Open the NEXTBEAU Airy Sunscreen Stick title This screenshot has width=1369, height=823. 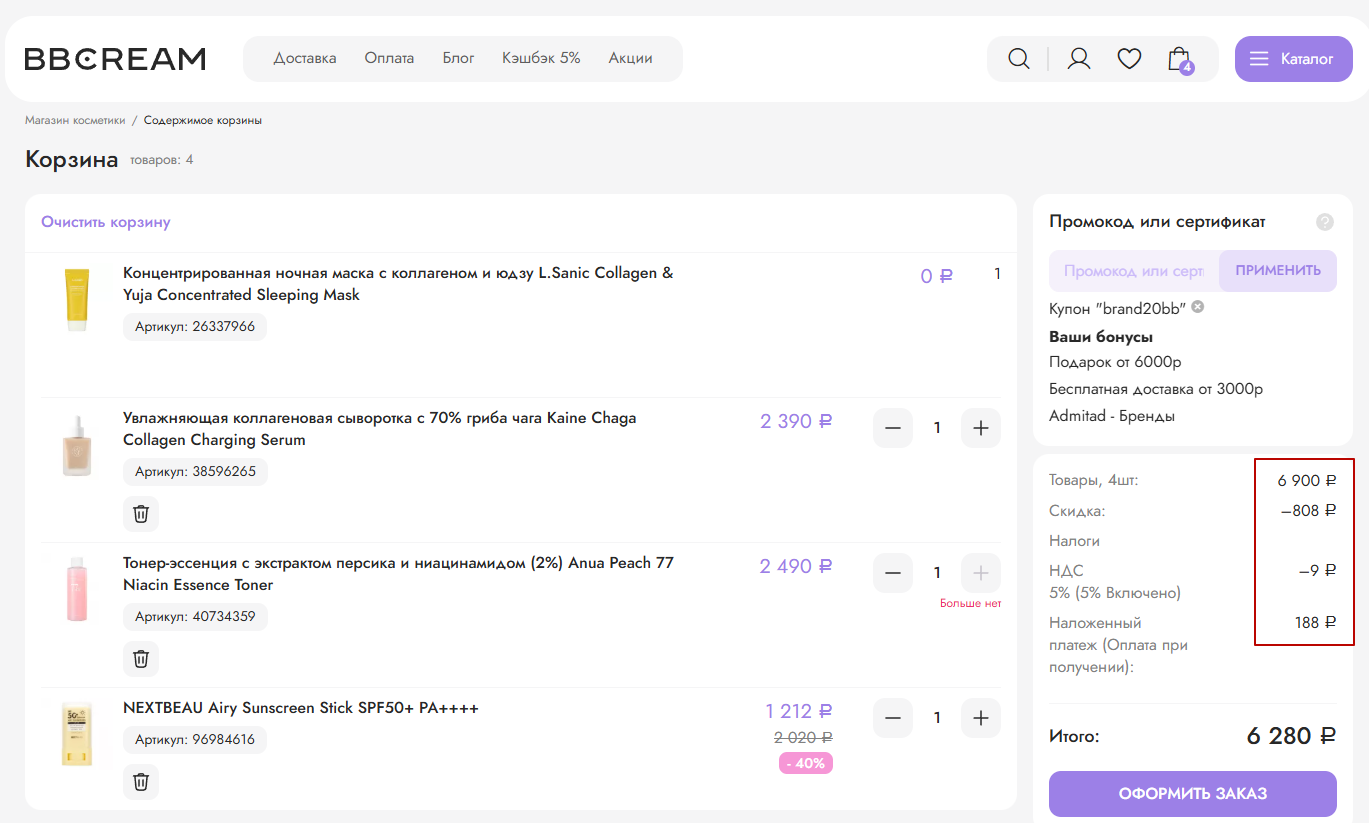click(301, 708)
